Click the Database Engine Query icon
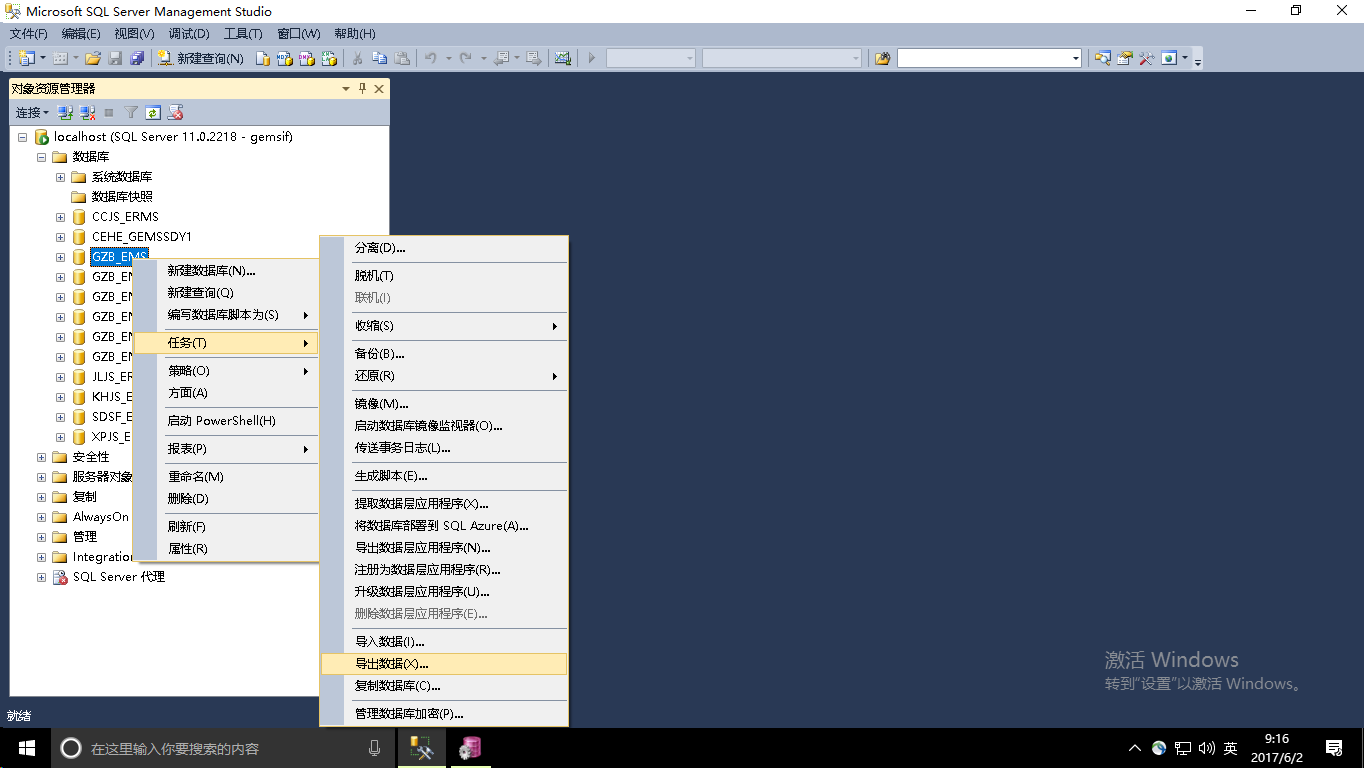Screen dimensions: 1364x768 pyautogui.click(x=263, y=58)
